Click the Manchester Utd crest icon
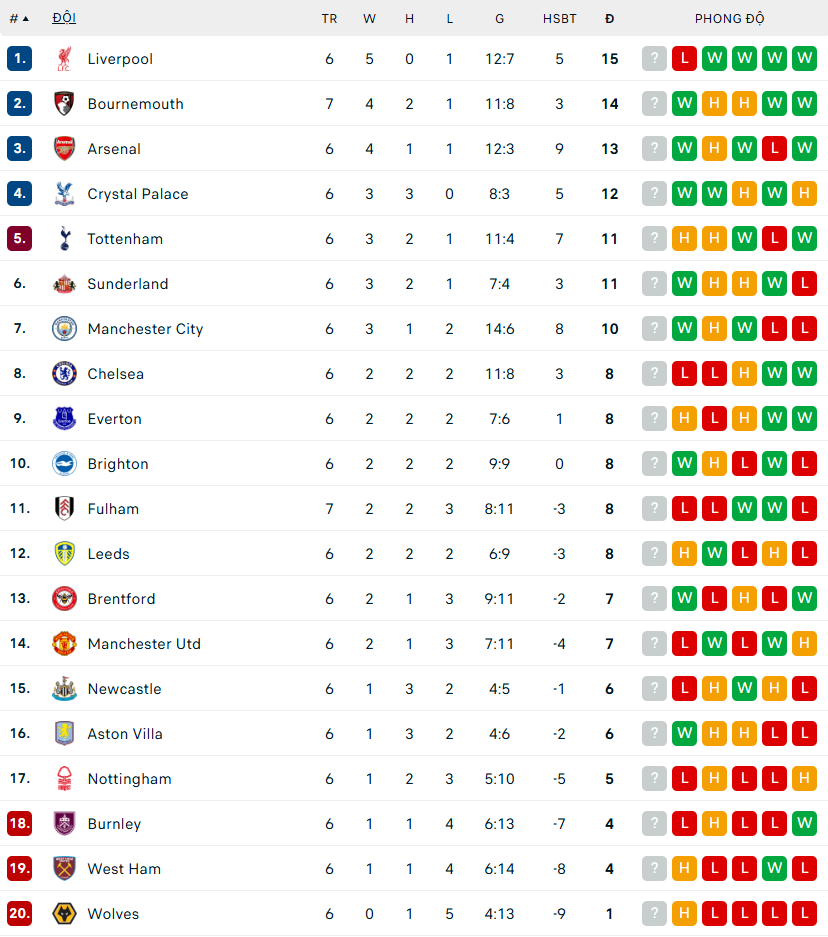The height and width of the screenshot is (937, 828). click(64, 644)
